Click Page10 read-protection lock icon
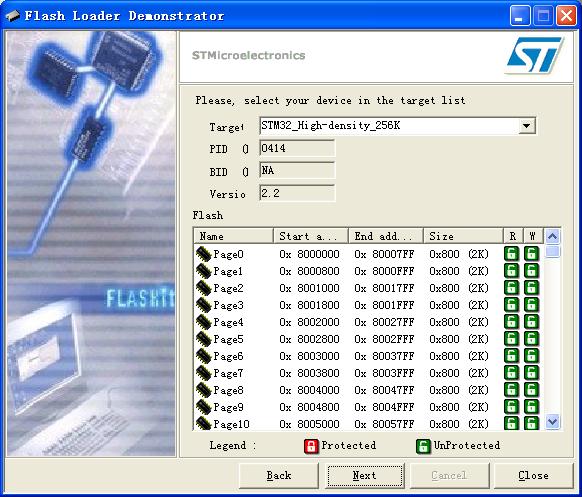 [511, 423]
